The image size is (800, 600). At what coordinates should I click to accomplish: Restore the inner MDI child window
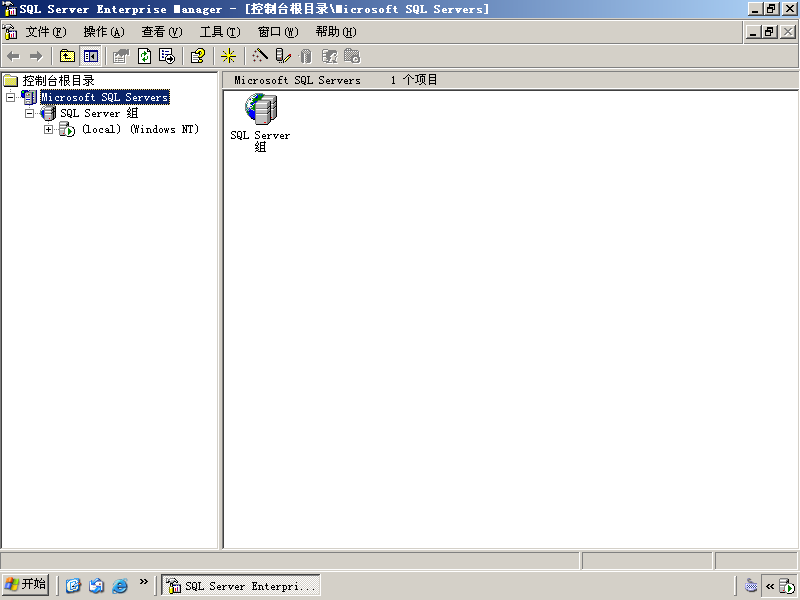(770, 32)
